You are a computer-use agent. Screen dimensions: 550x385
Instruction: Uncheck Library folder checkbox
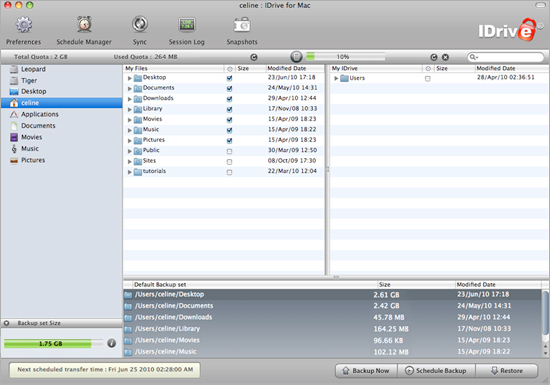229,109
